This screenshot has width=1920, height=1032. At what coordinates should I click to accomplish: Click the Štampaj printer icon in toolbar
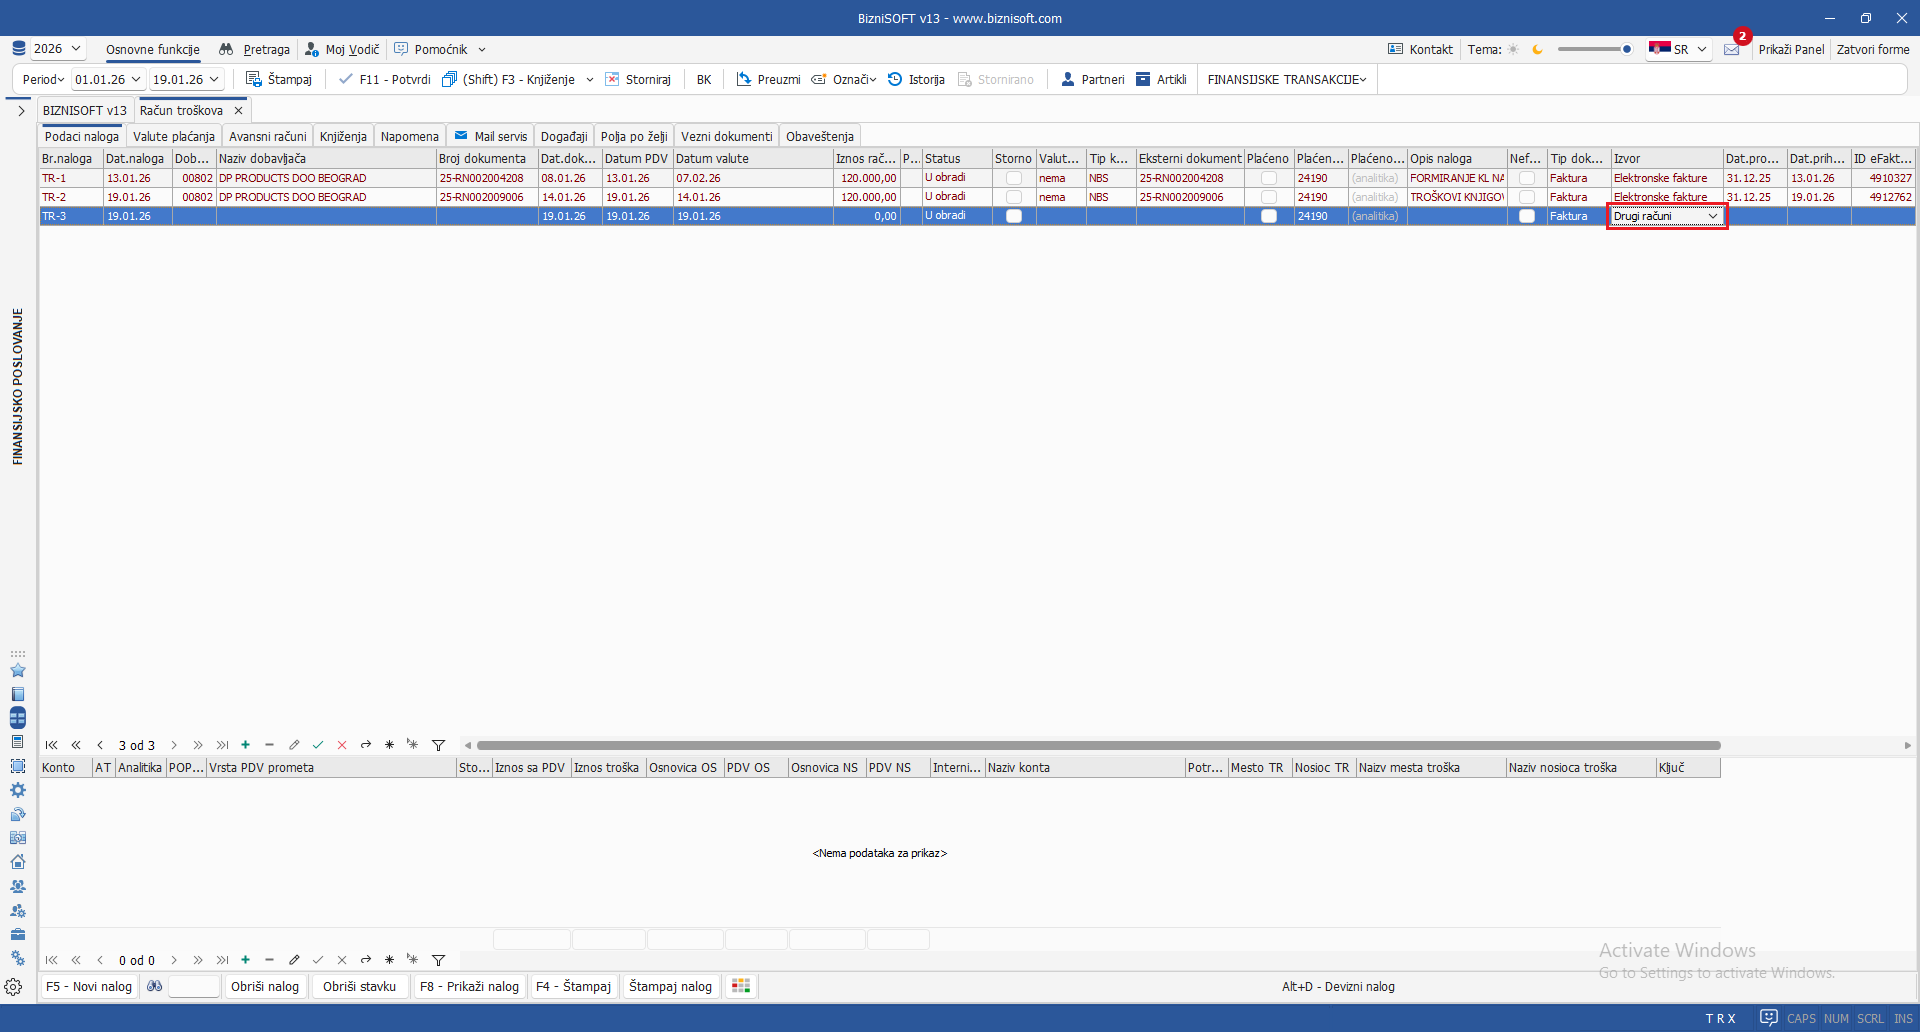coord(254,79)
